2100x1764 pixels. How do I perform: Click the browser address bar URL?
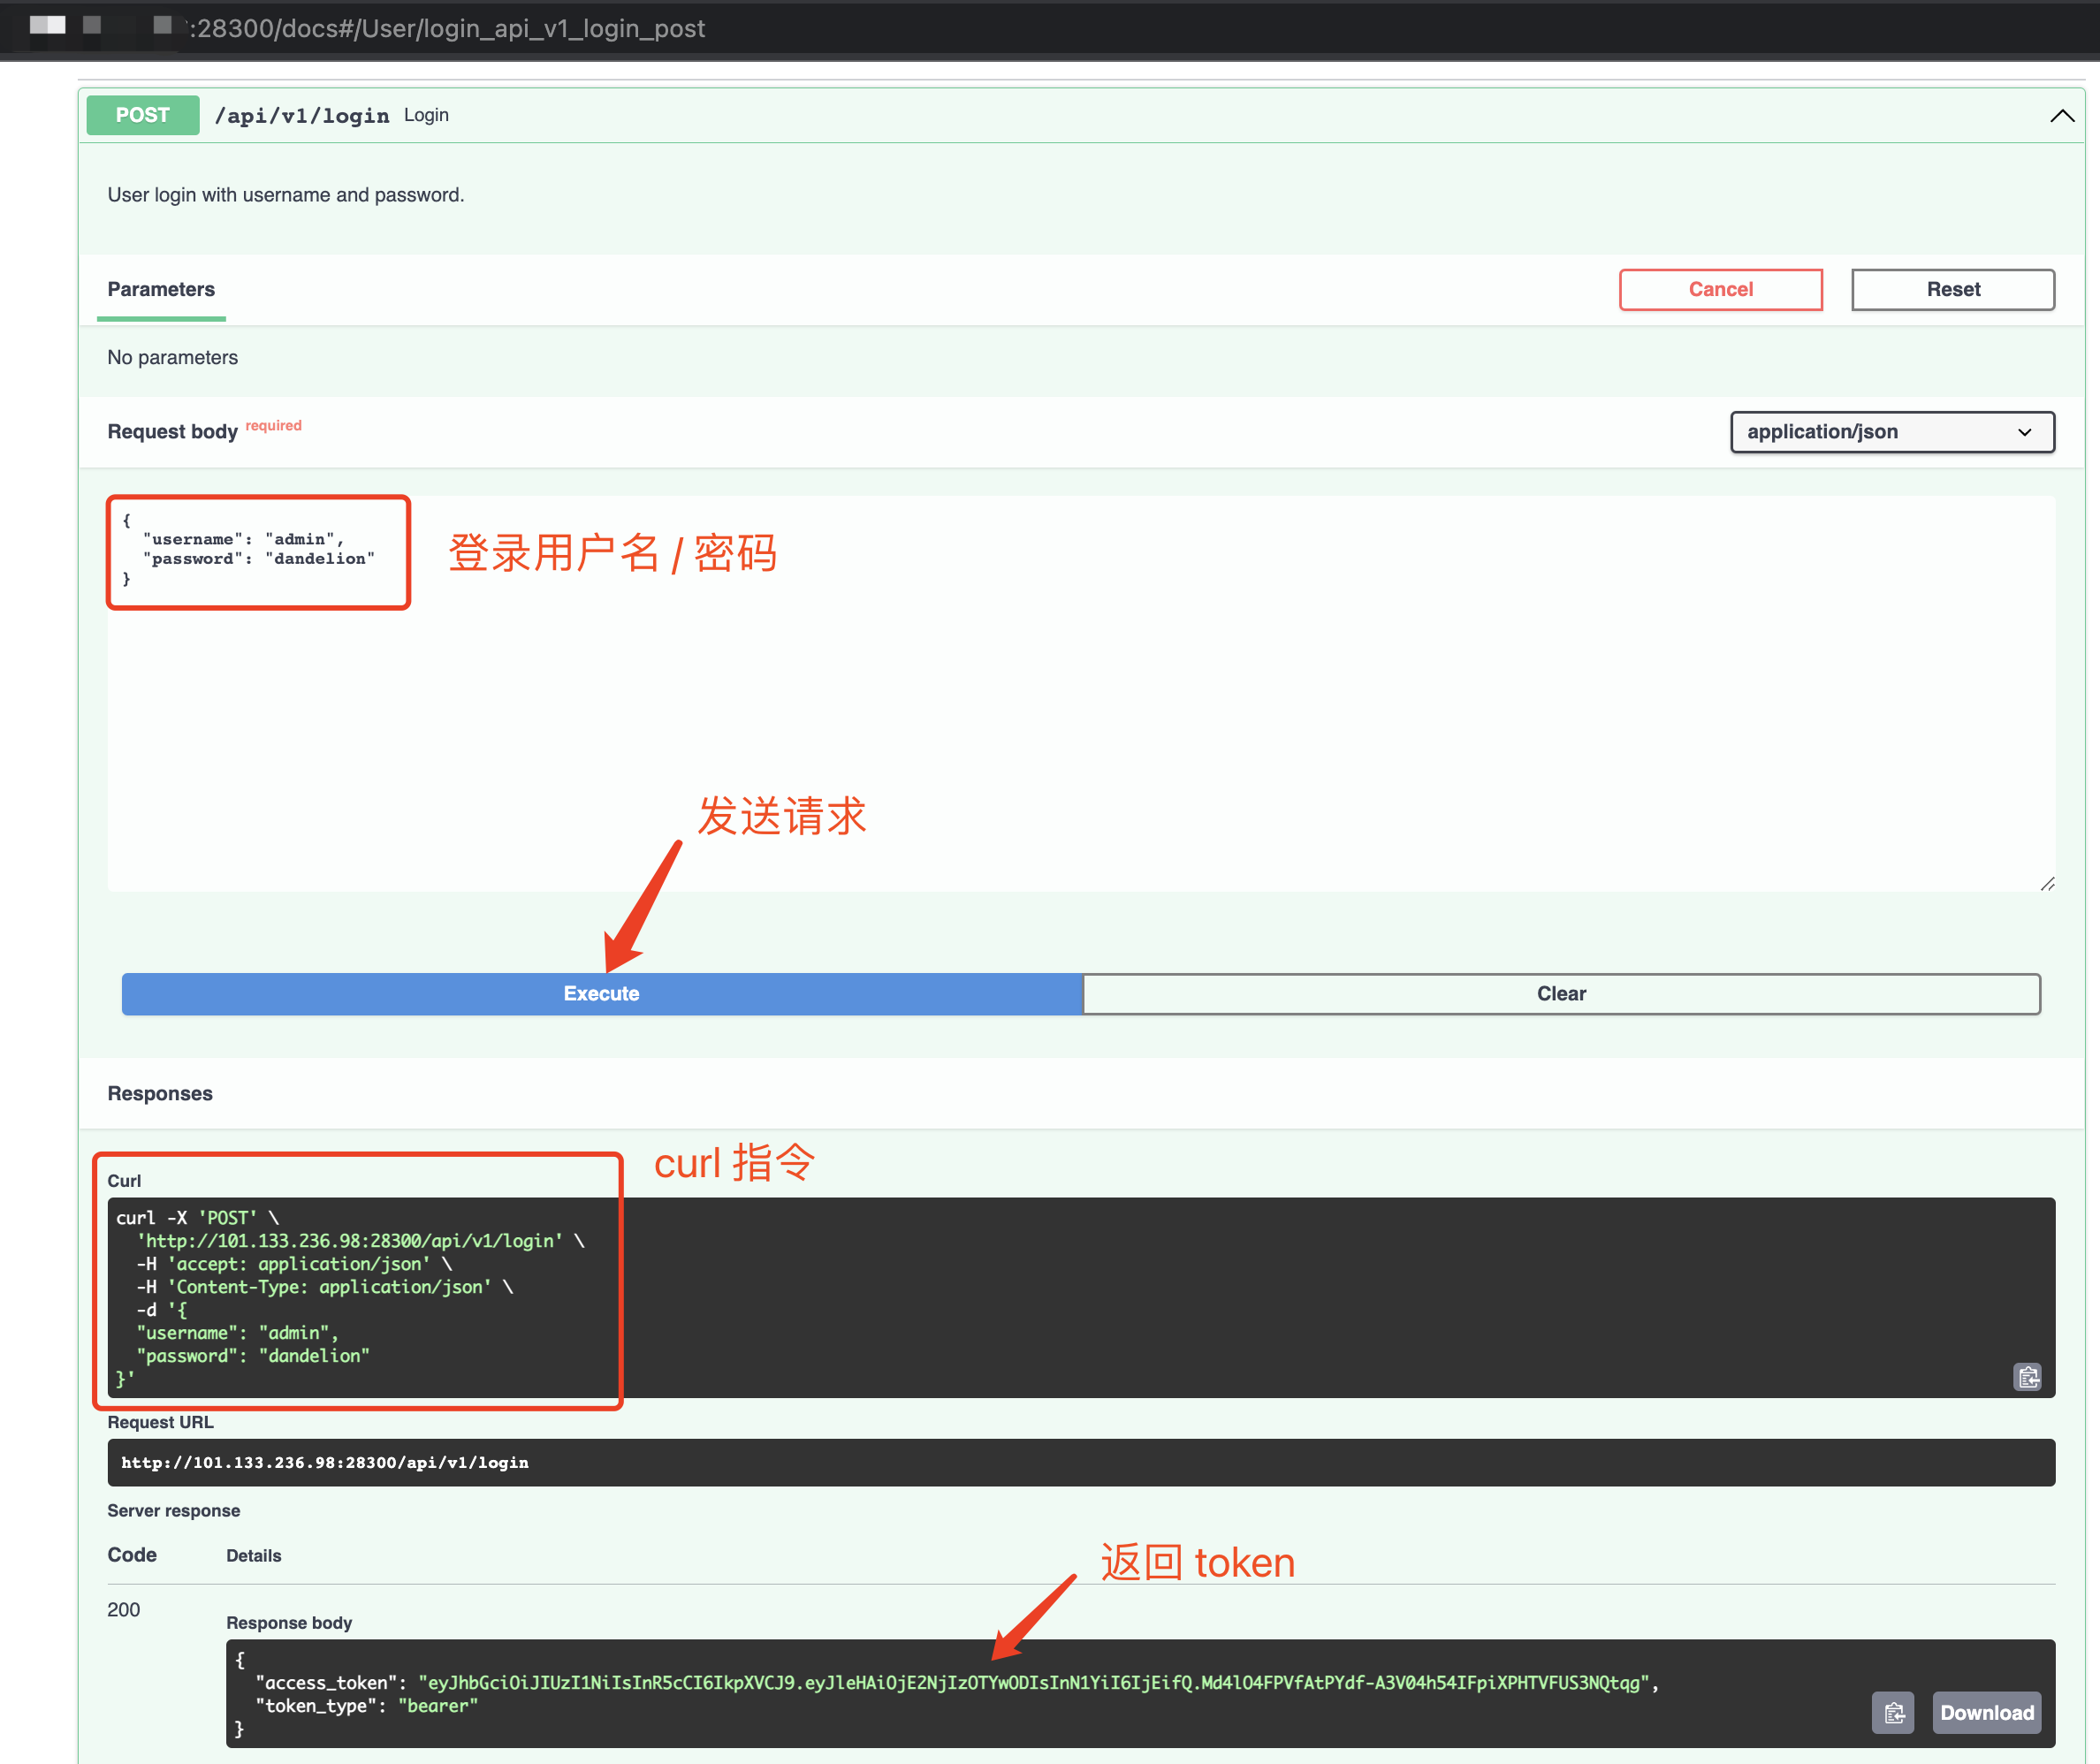pos(447,28)
